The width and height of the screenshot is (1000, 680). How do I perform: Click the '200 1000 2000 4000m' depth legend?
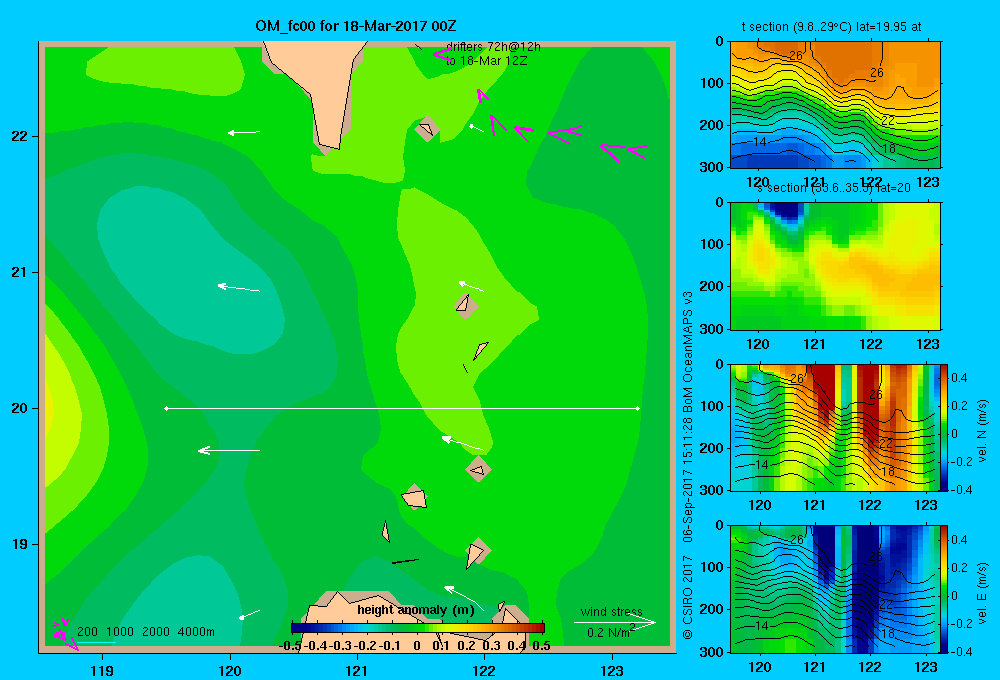tap(145, 632)
